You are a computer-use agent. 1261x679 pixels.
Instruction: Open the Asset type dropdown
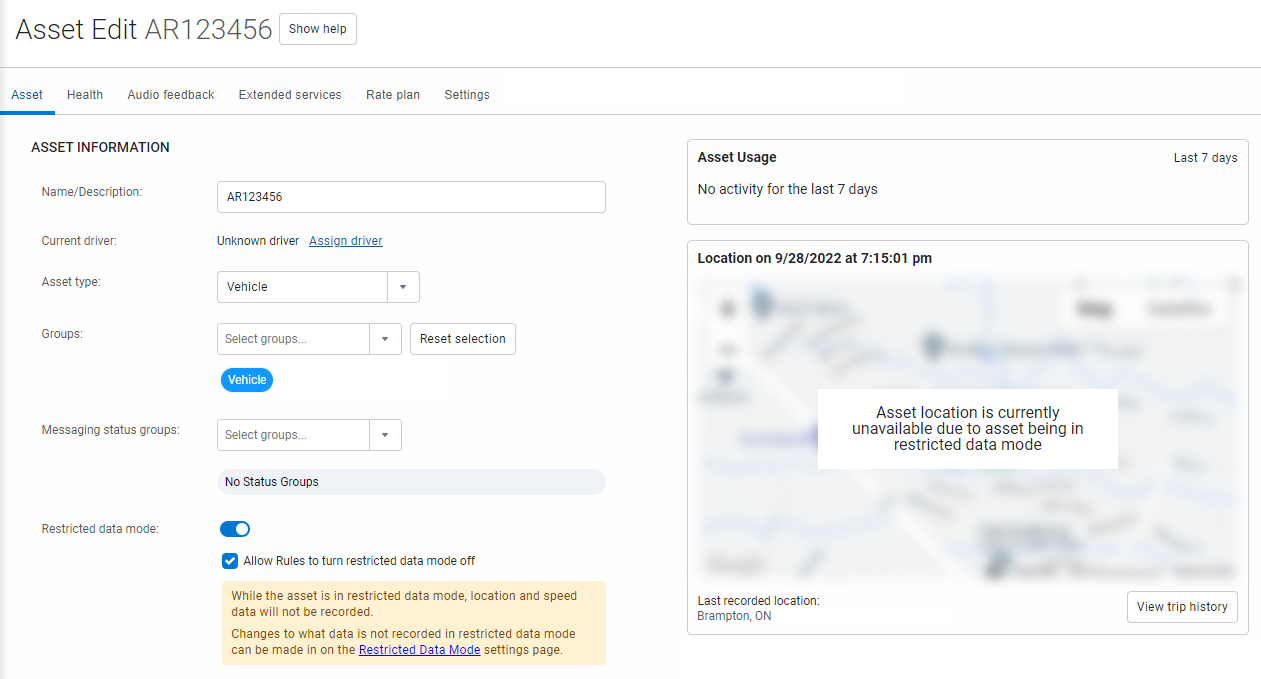coord(403,286)
